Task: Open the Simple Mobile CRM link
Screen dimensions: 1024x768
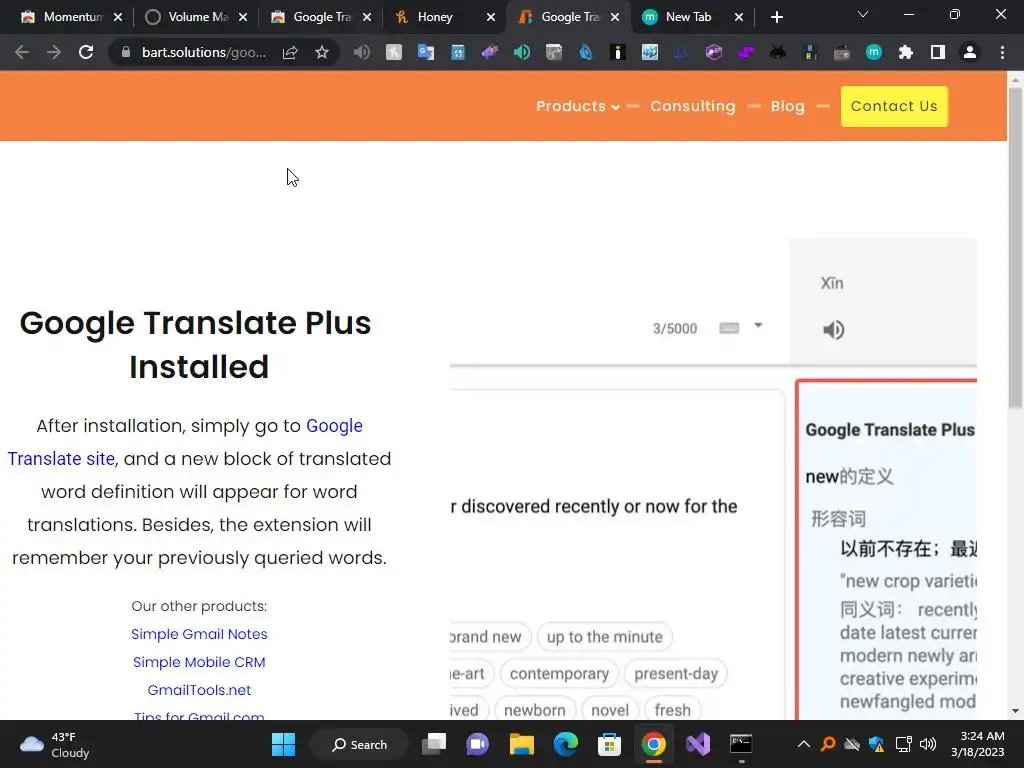Action: tap(199, 662)
